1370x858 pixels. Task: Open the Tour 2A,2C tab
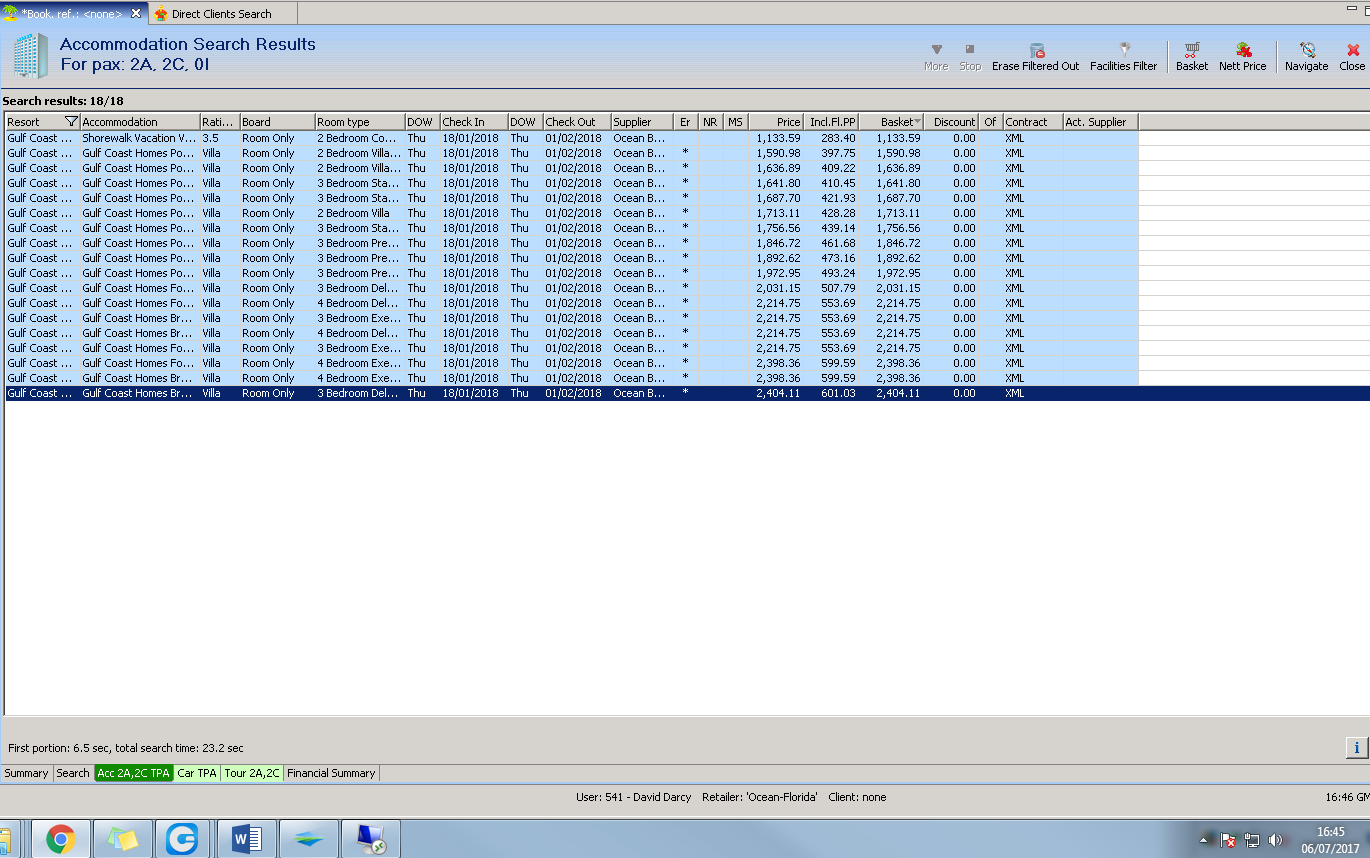tap(252, 773)
